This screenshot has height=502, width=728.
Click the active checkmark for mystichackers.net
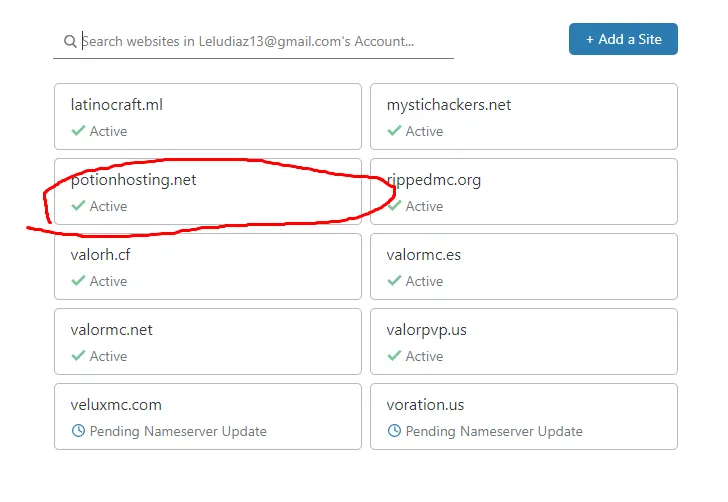point(394,131)
